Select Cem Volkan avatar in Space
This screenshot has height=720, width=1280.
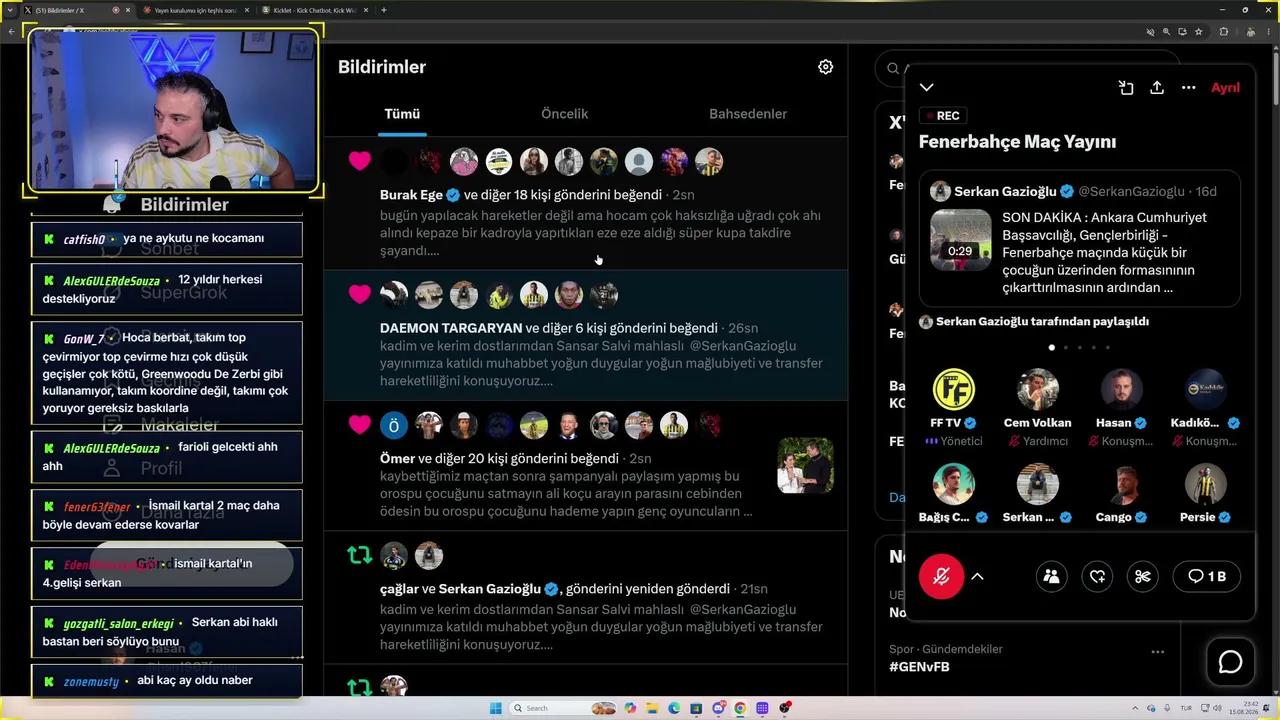1037,390
